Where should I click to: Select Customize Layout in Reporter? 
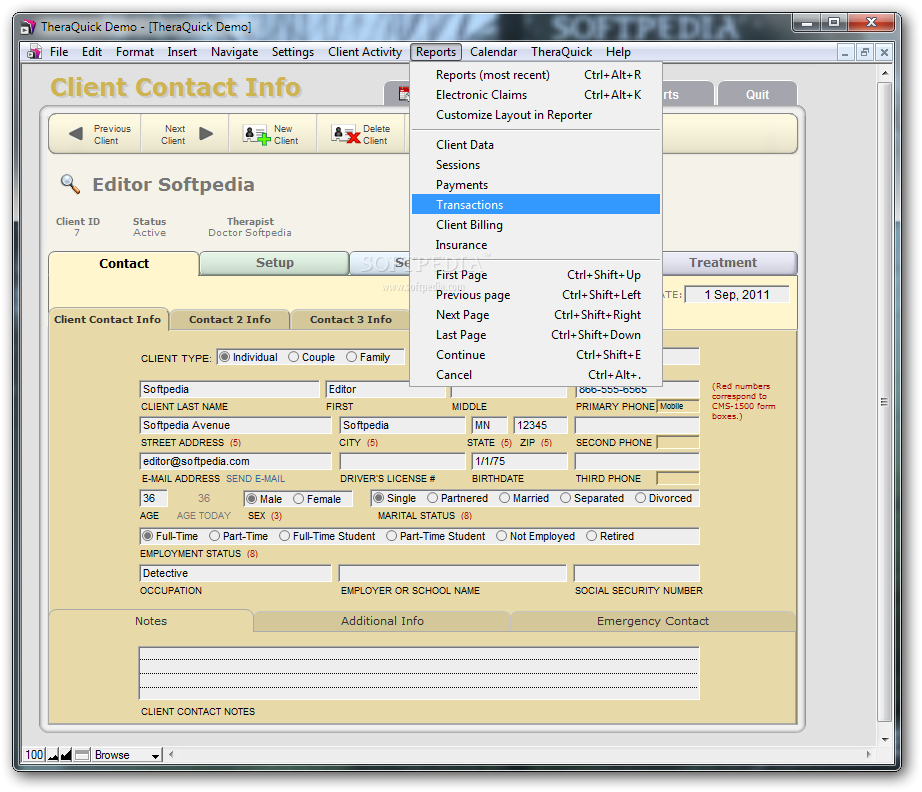[x=536, y=115]
